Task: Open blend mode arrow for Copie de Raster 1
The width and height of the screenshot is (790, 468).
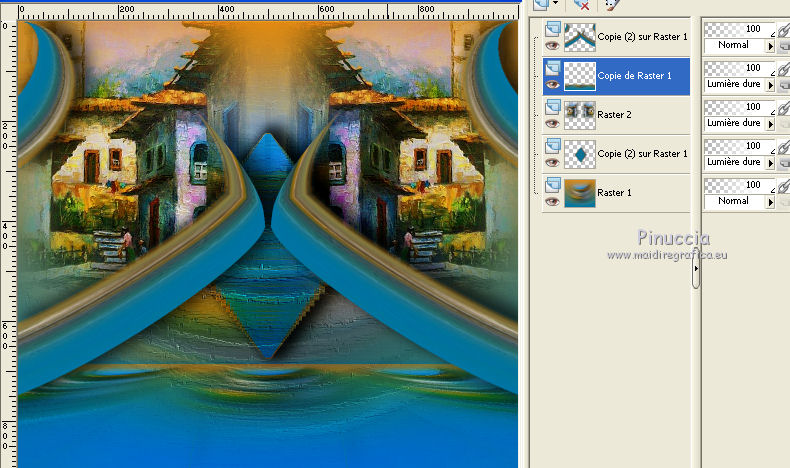Action: click(770, 85)
